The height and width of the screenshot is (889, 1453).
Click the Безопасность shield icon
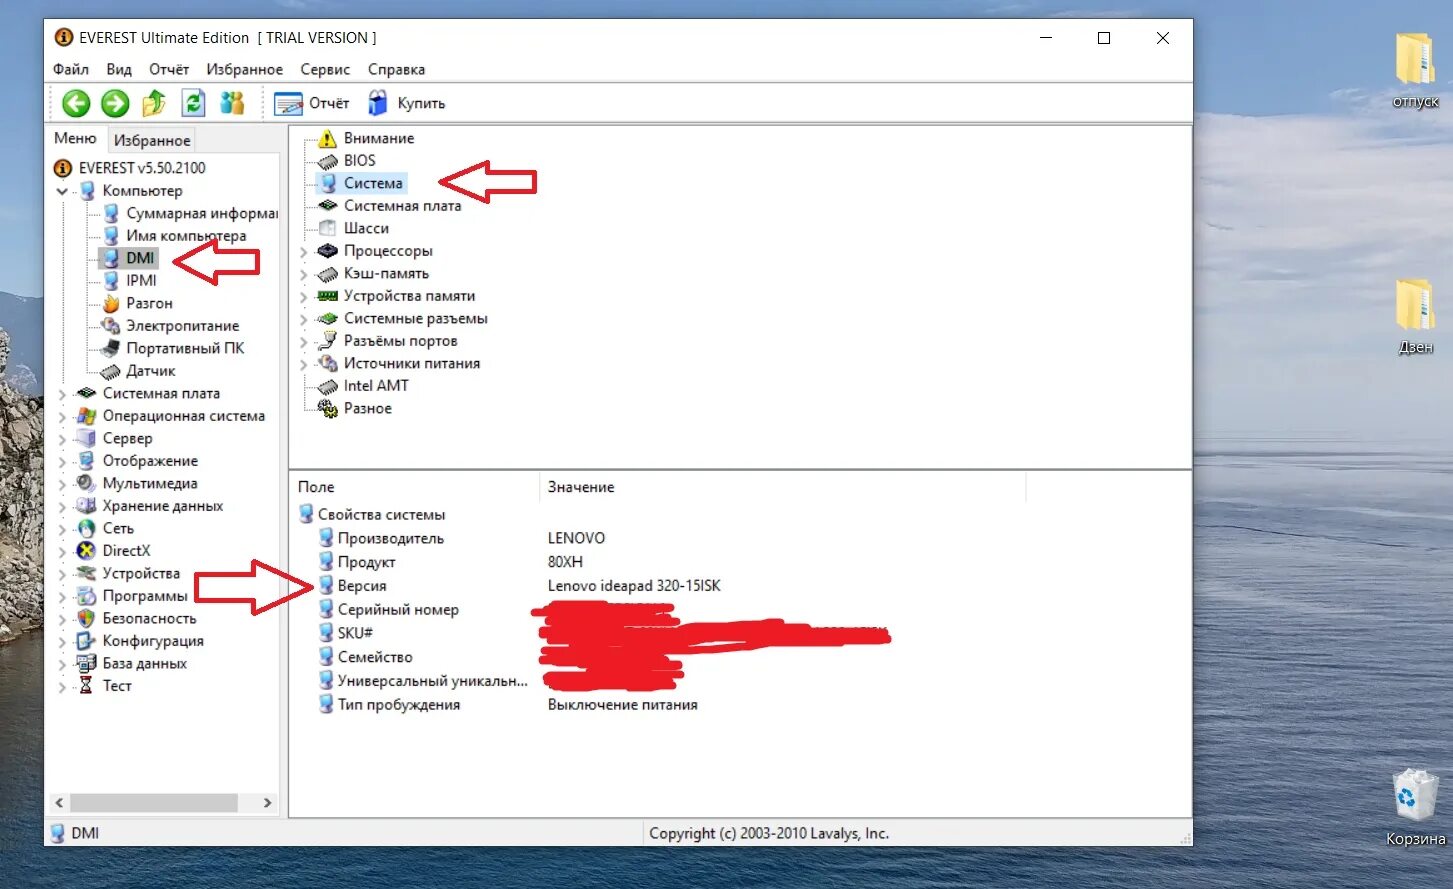(x=87, y=619)
